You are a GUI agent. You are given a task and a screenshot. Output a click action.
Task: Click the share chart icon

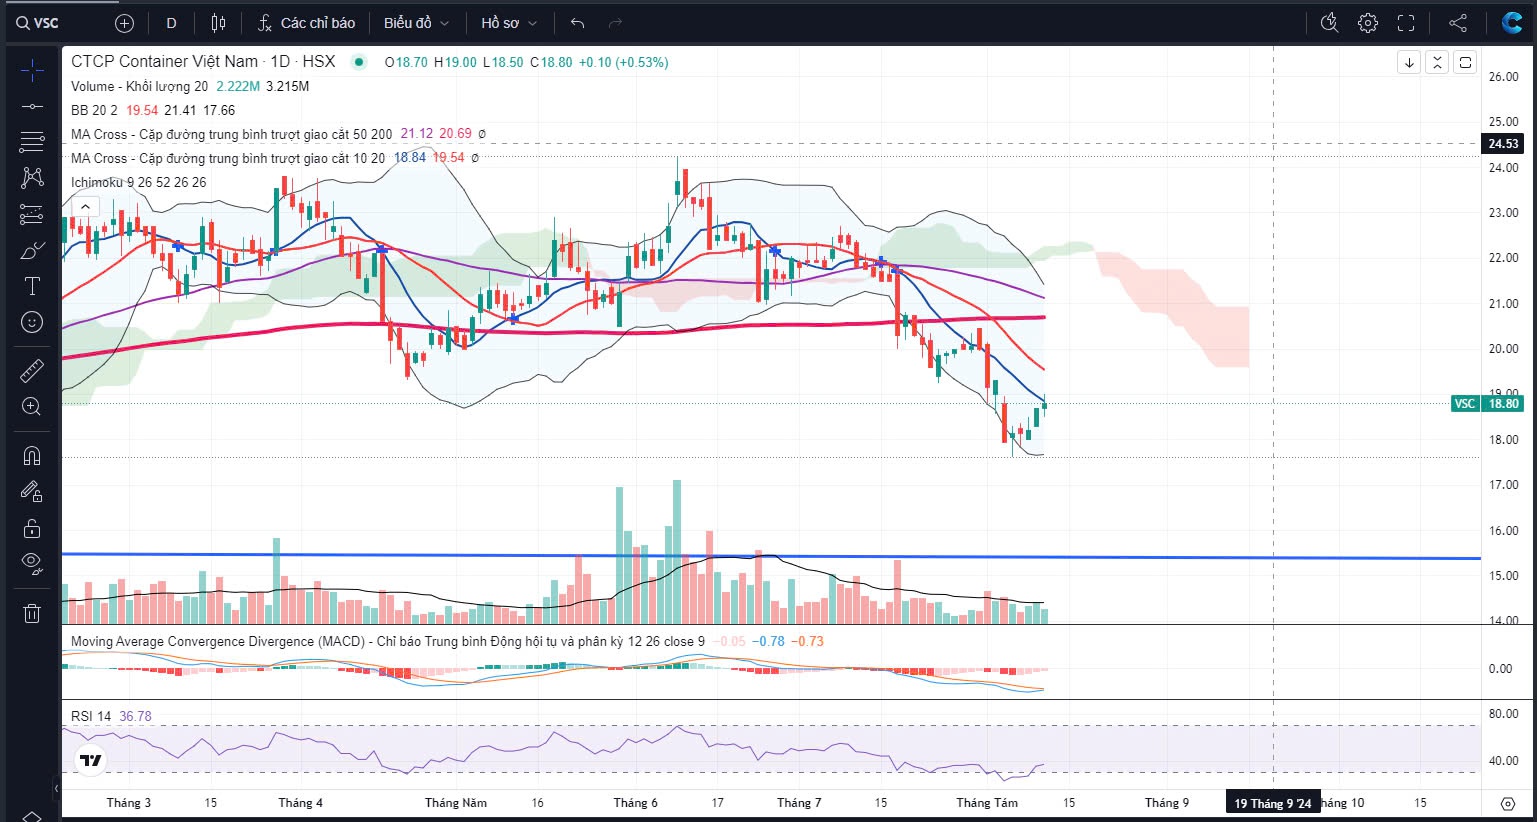click(1458, 23)
